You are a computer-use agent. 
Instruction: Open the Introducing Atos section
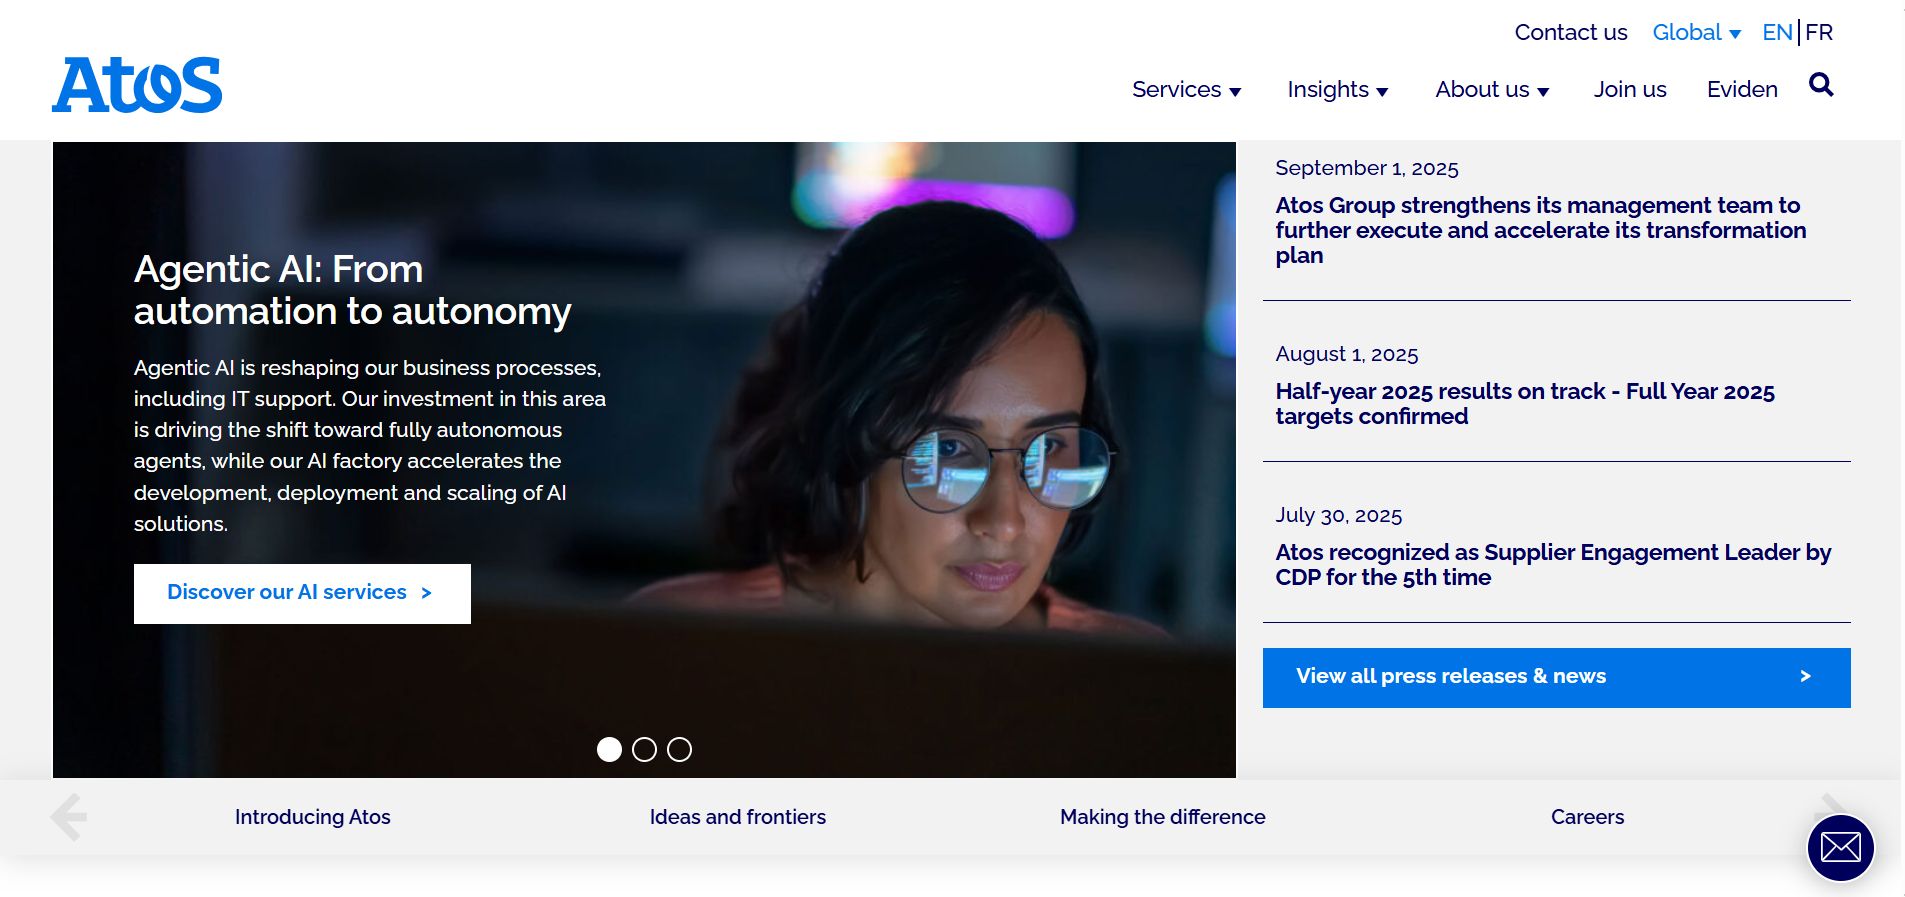312,817
